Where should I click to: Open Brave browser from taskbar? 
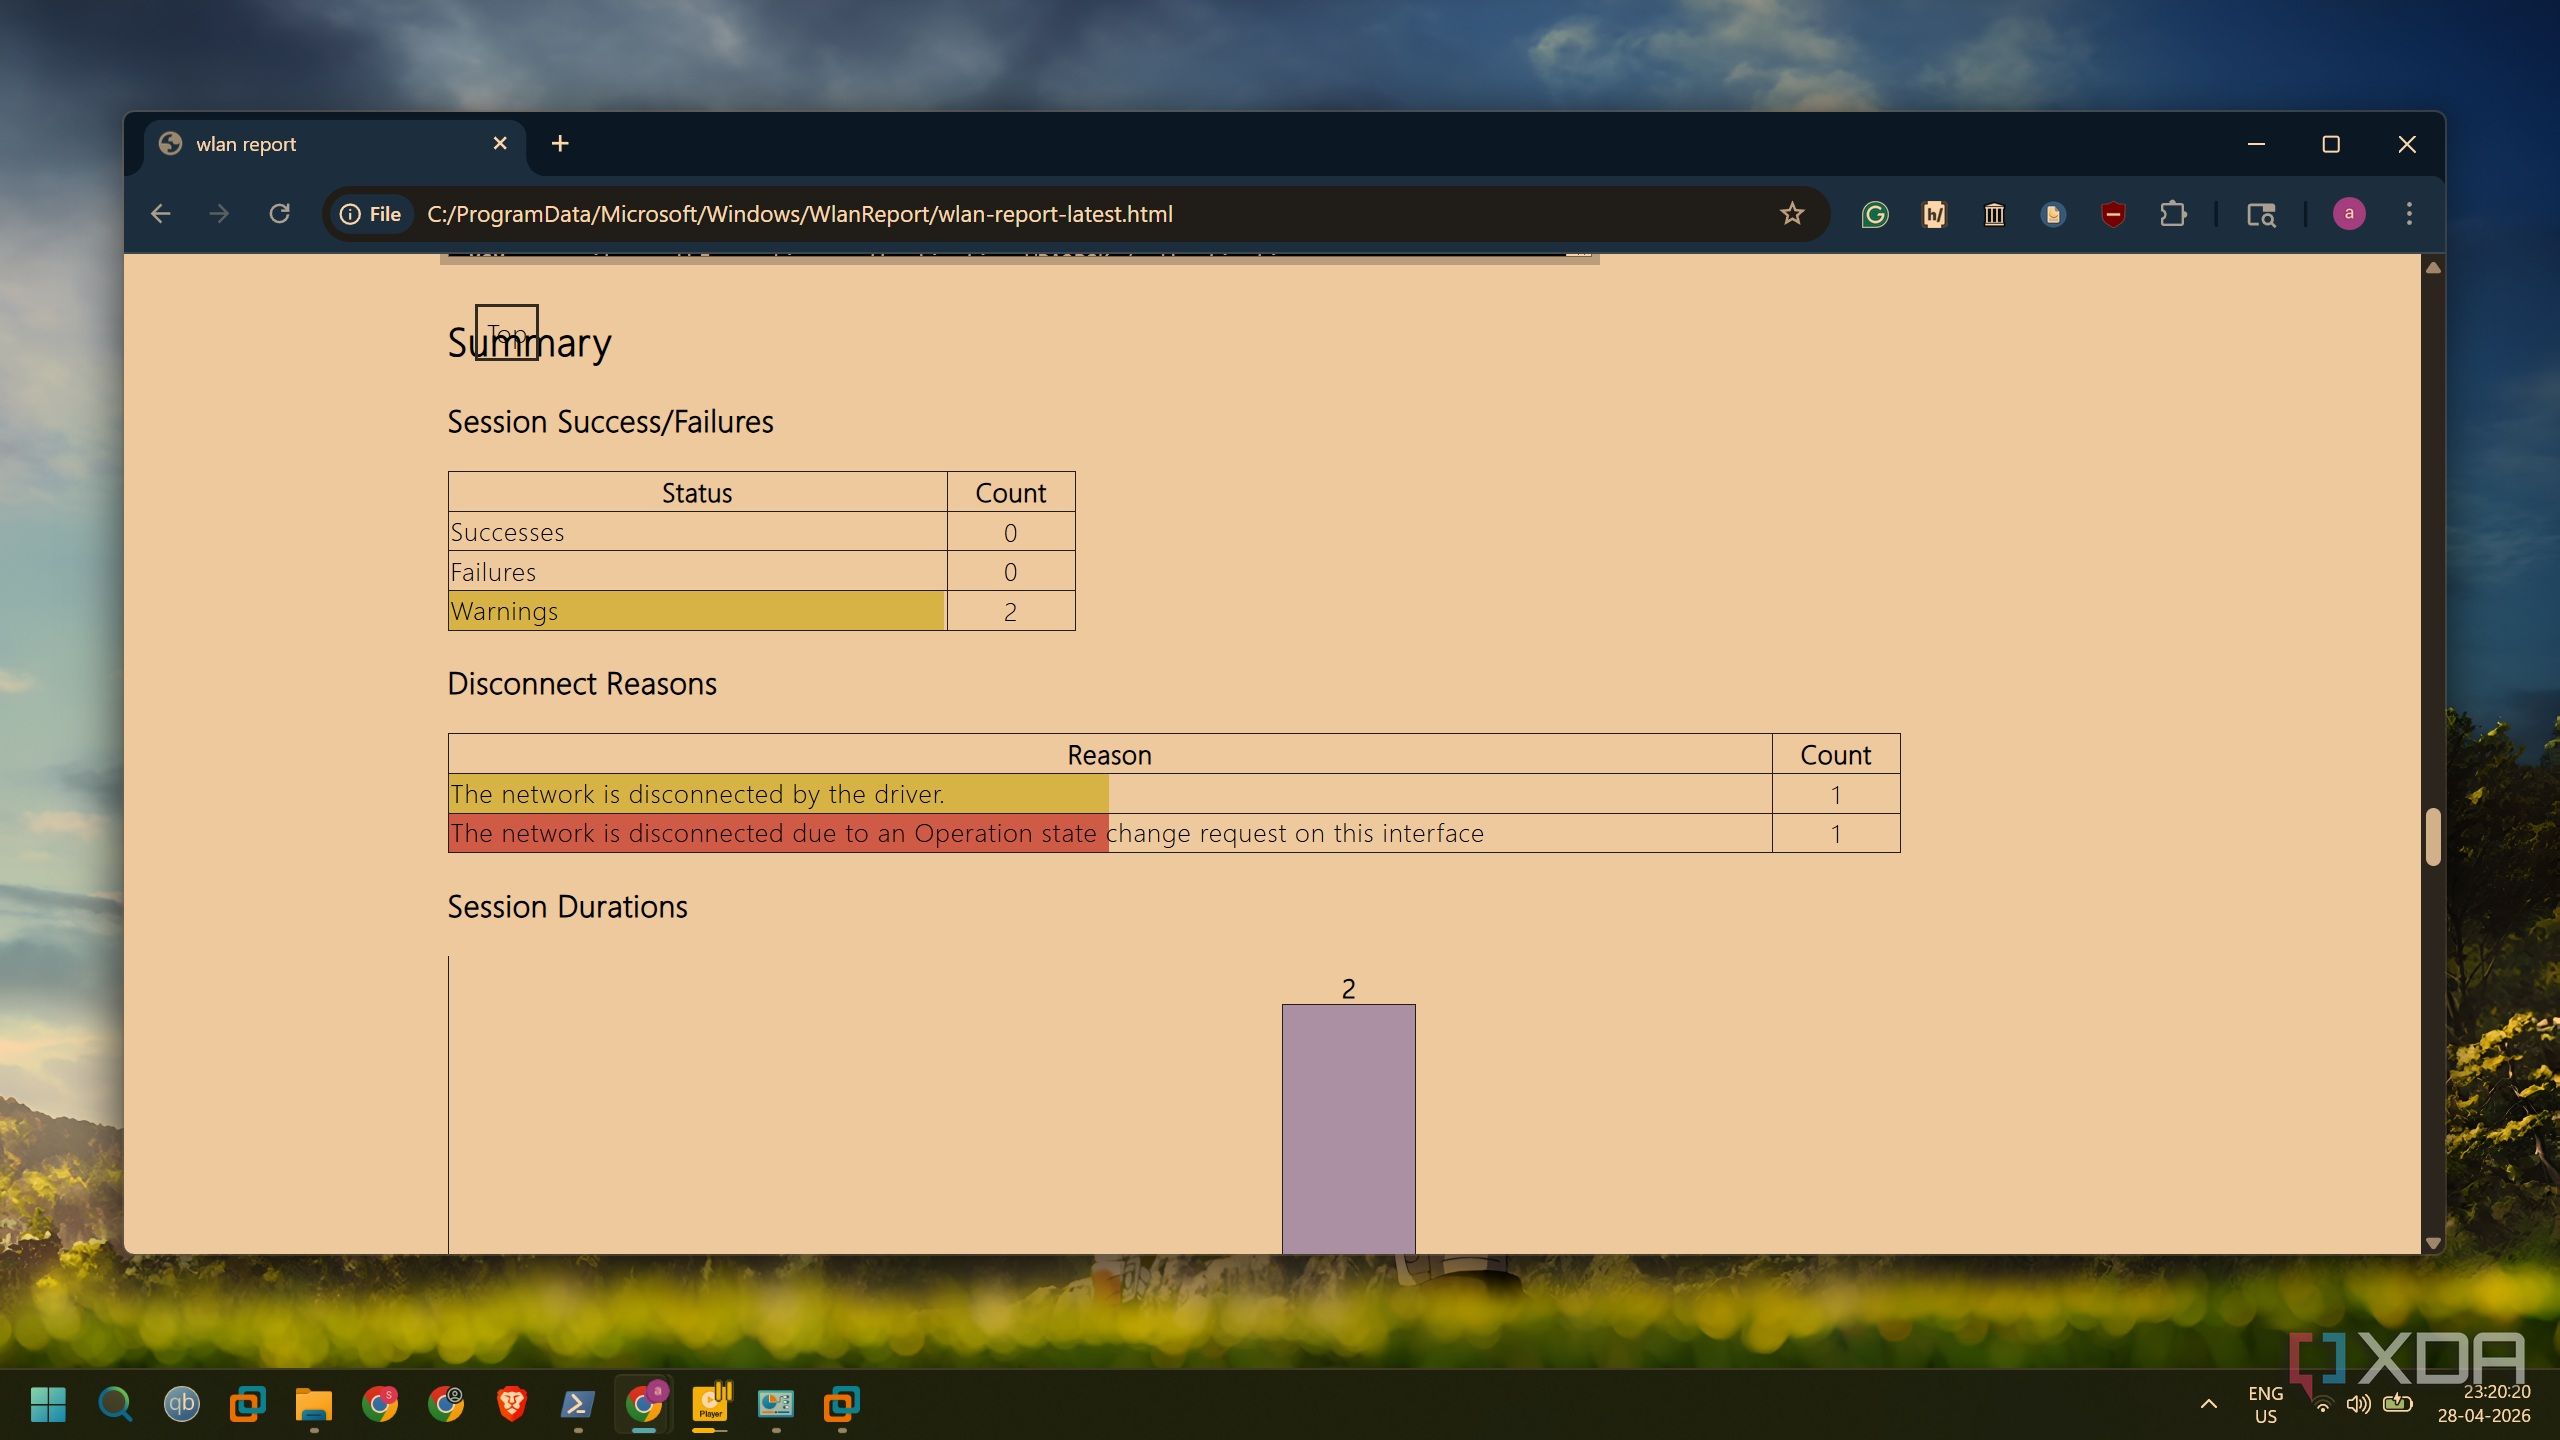click(511, 1404)
